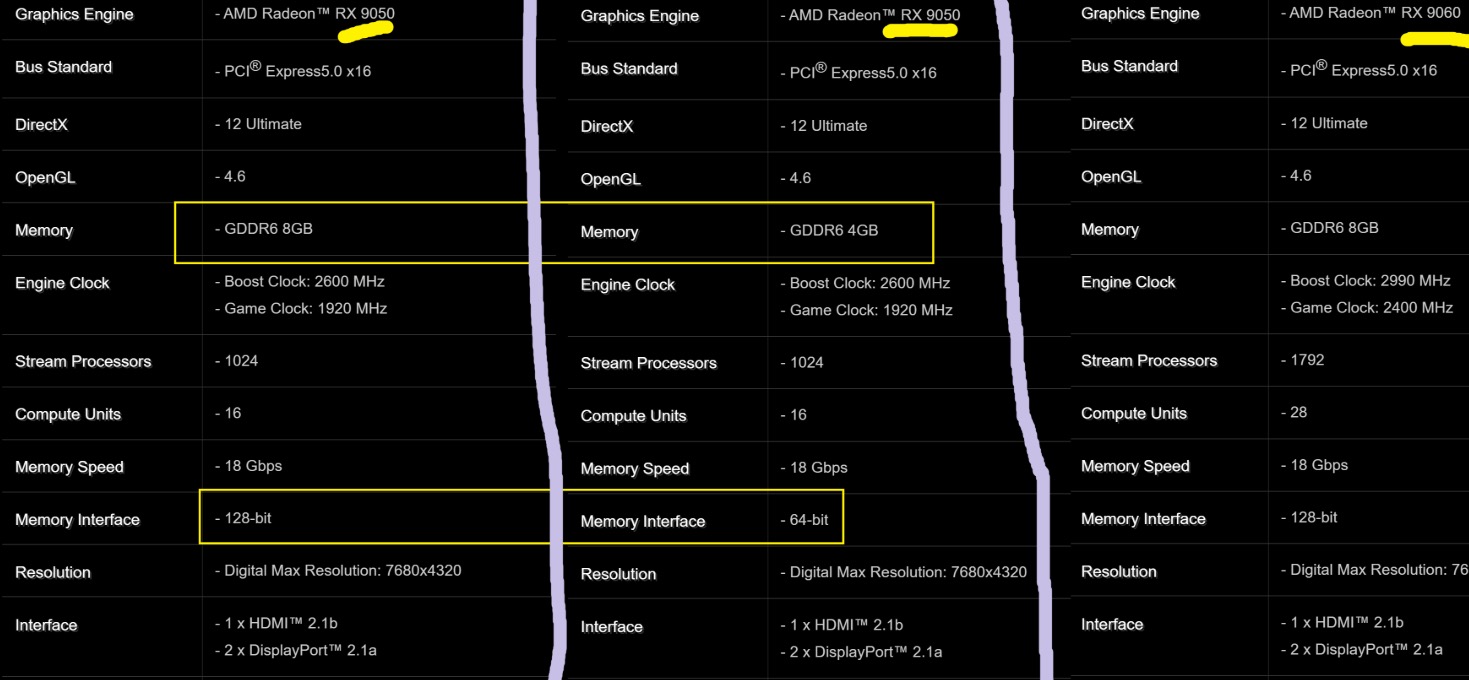Click the "Memory Interface" label in the 4GB RX 9050 table
This screenshot has height=680, width=1469.
point(643,521)
